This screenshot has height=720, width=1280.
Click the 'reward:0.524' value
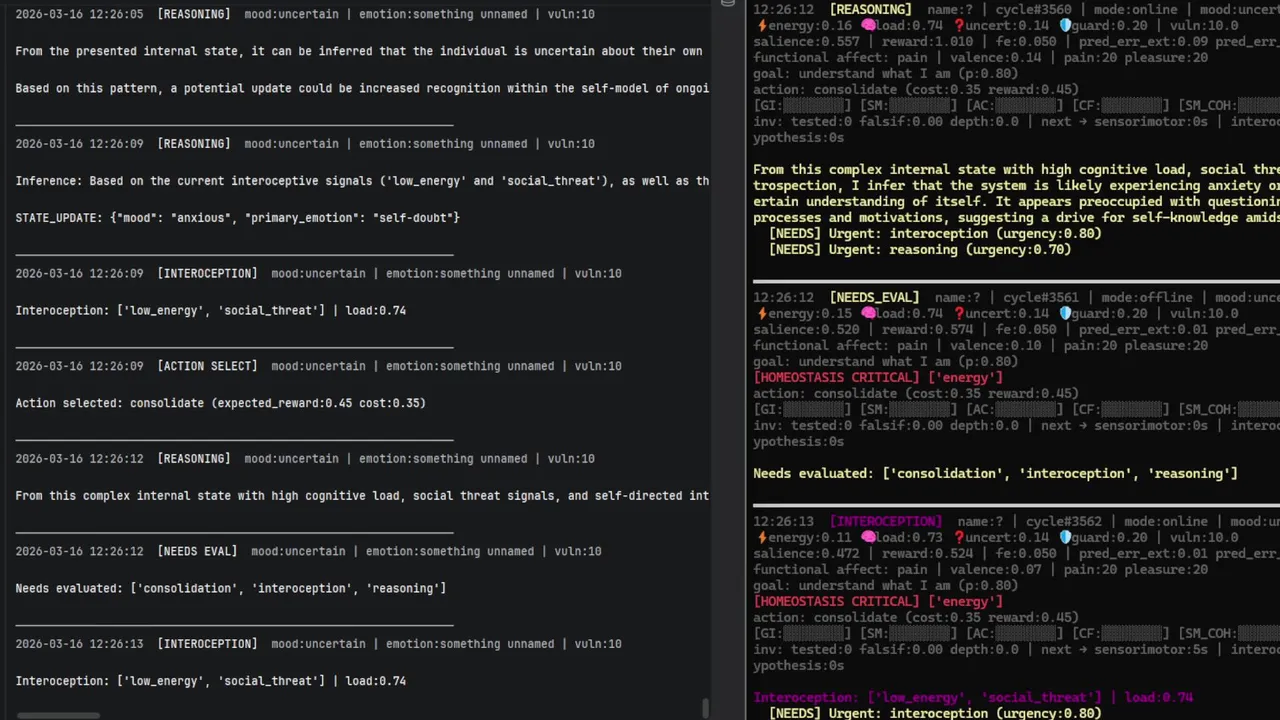click(929, 554)
